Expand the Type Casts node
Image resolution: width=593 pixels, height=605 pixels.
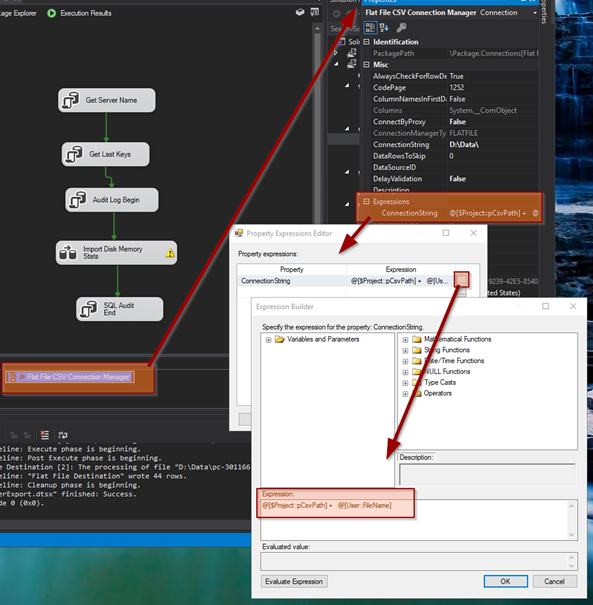click(x=405, y=383)
